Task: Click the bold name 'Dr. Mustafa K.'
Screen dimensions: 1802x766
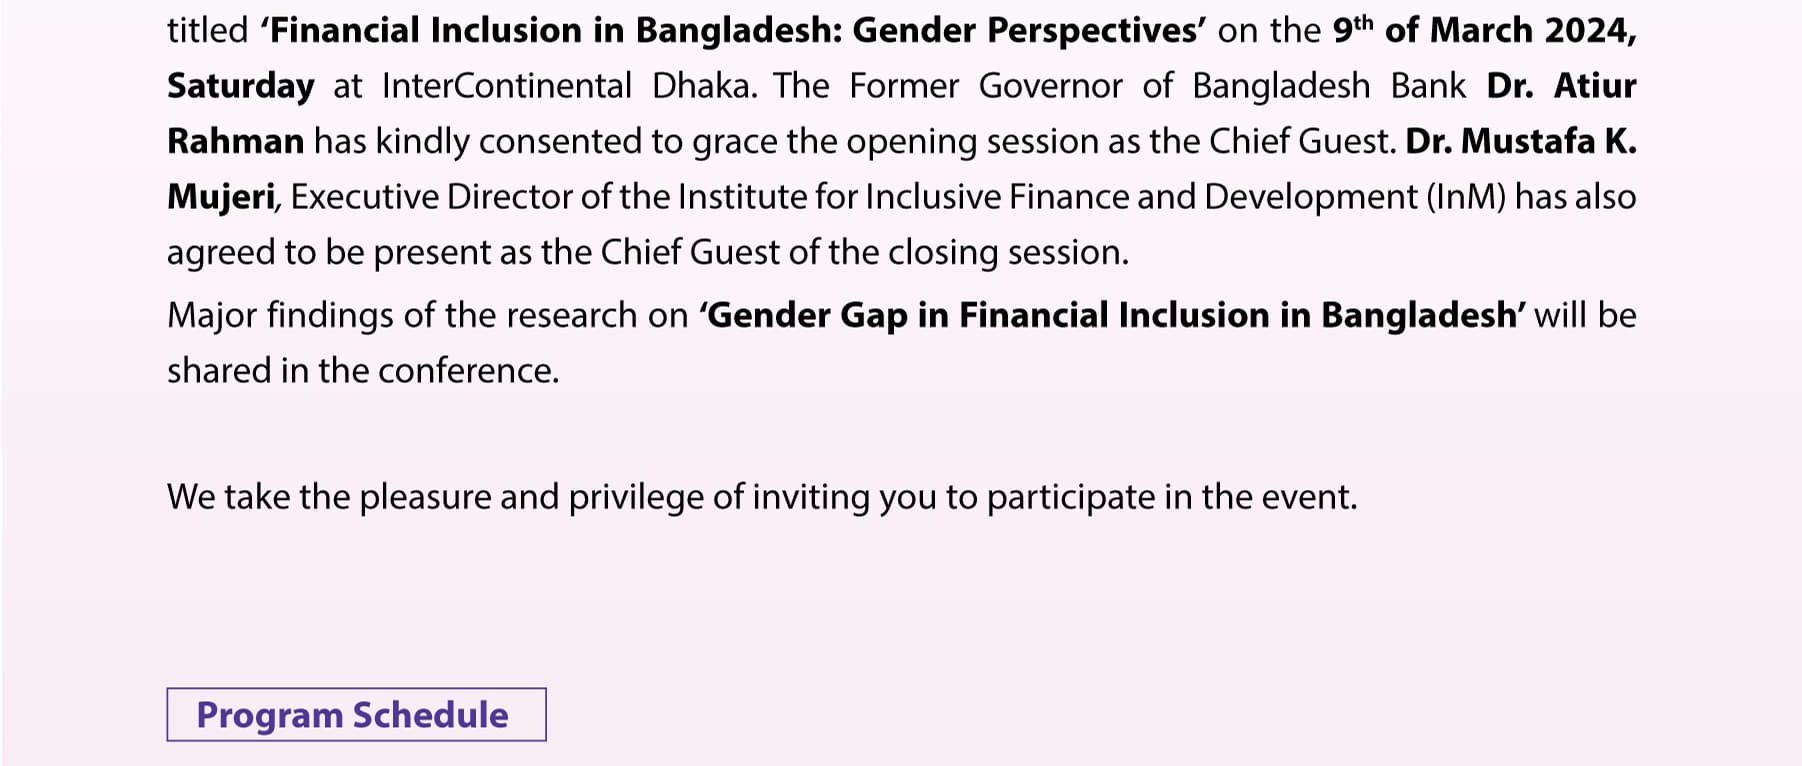Action: [x=1520, y=141]
